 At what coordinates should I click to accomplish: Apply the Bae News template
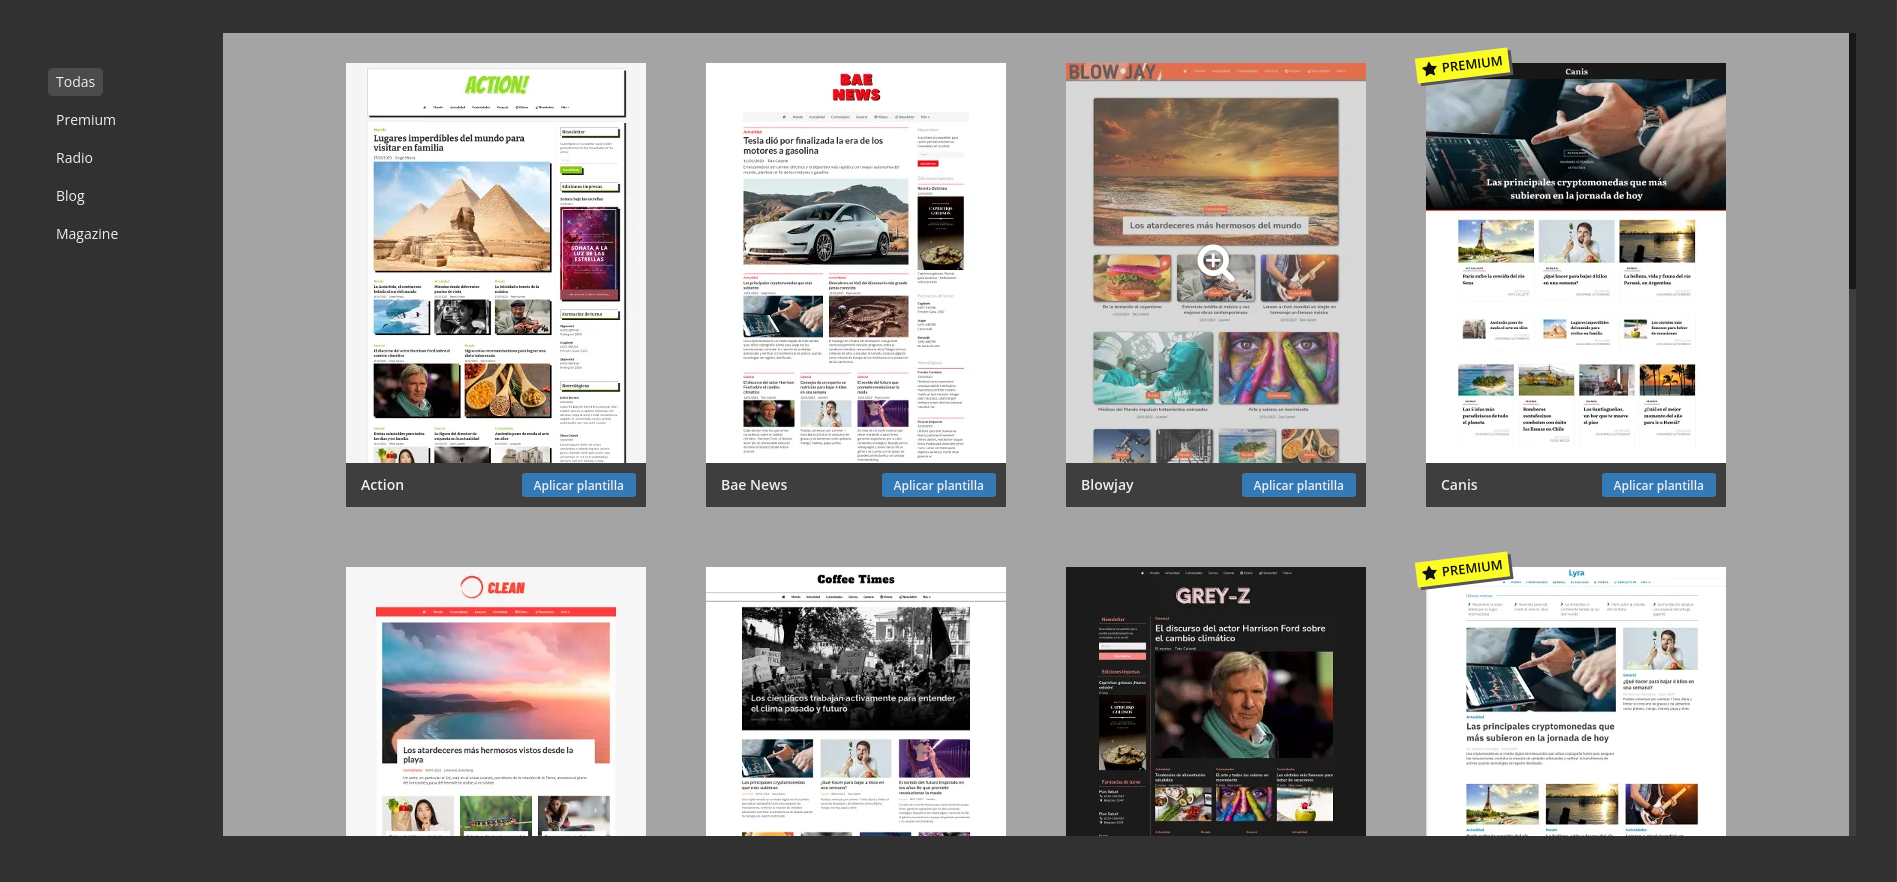[938, 485]
